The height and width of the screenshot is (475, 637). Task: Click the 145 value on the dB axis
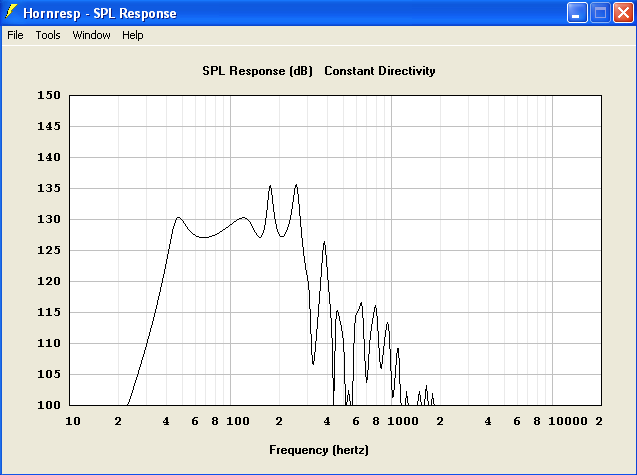tap(49, 126)
